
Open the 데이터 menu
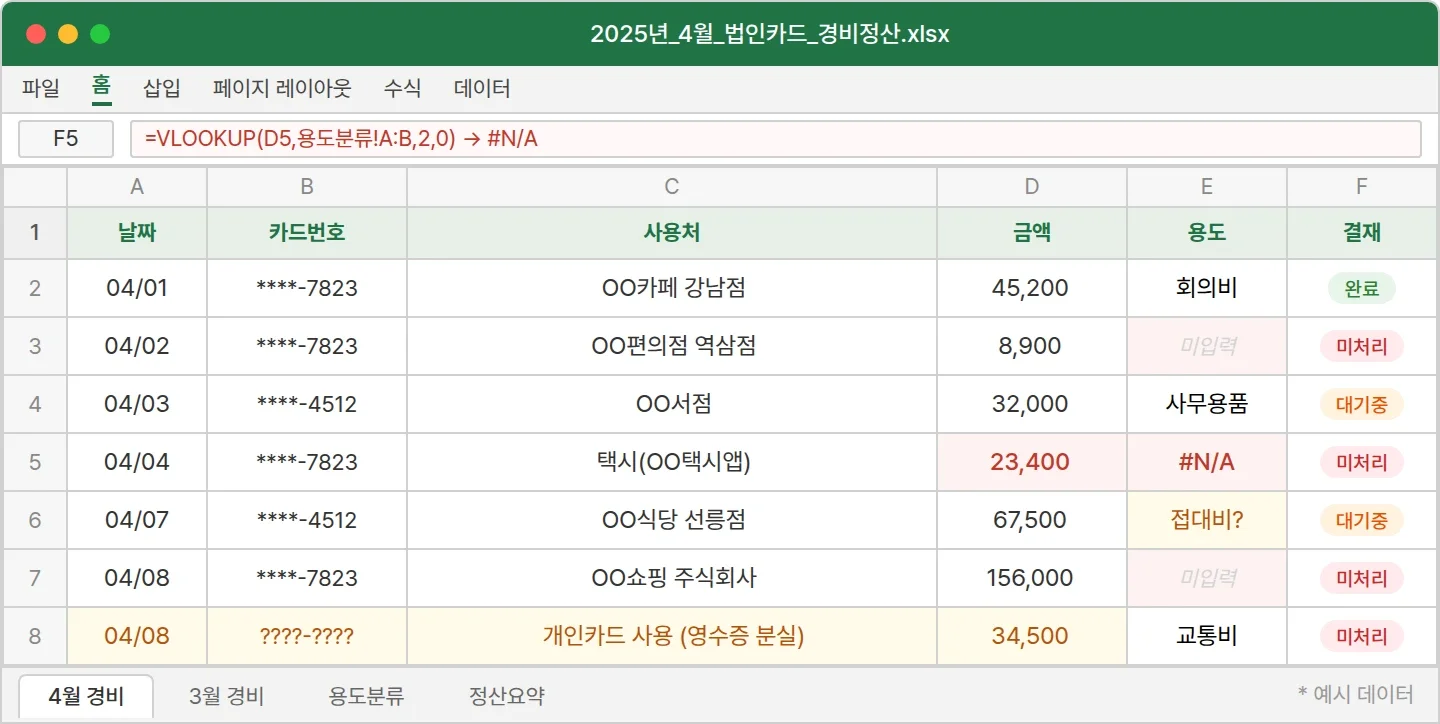click(x=482, y=89)
